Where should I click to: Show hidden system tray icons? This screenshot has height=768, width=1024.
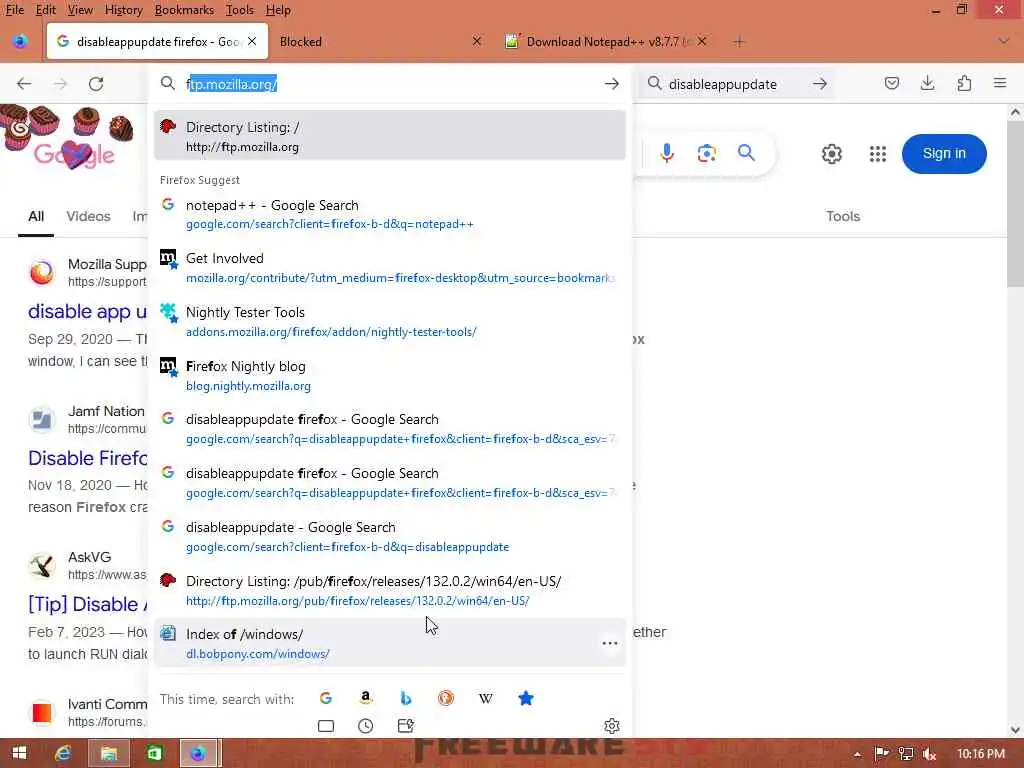click(857, 754)
